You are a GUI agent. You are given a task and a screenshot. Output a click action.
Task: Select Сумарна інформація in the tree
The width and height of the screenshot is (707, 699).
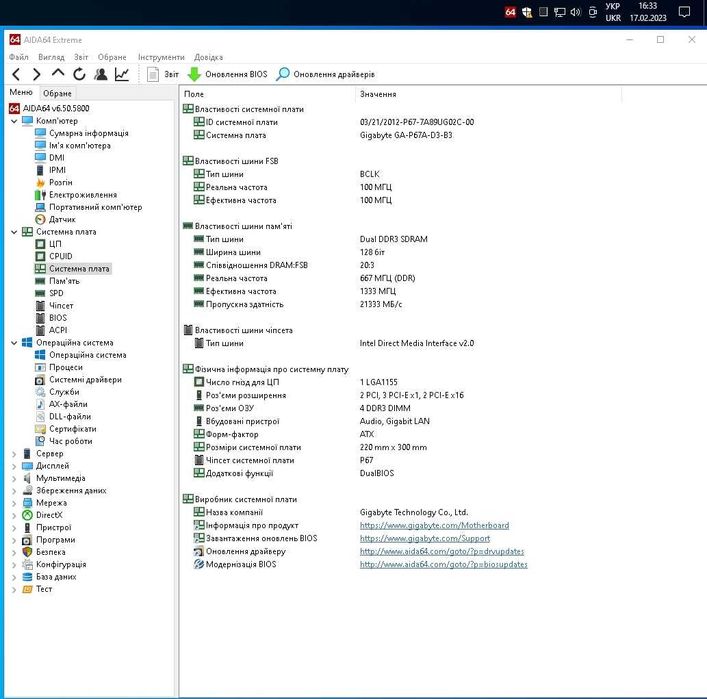click(89, 133)
